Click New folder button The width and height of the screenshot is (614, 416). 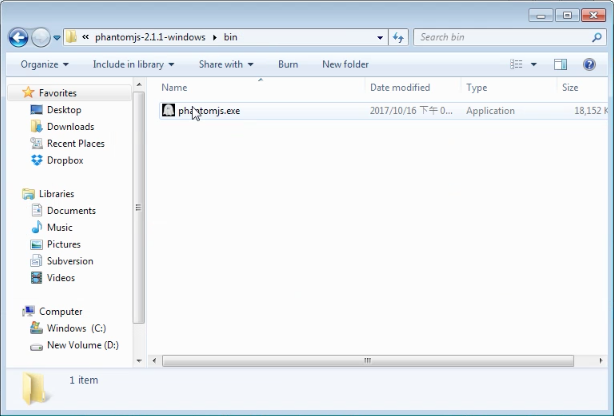pos(345,64)
